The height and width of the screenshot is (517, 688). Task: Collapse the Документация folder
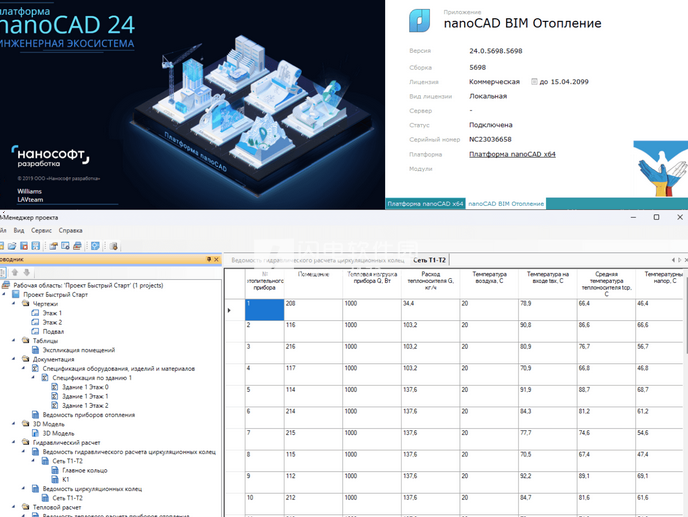click(14, 359)
